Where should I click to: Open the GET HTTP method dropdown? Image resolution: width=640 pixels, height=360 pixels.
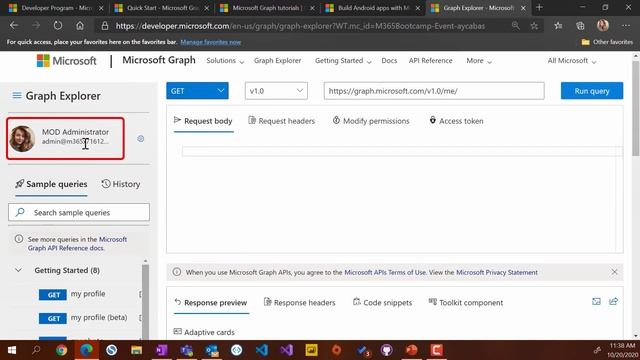pyautogui.click(x=197, y=91)
